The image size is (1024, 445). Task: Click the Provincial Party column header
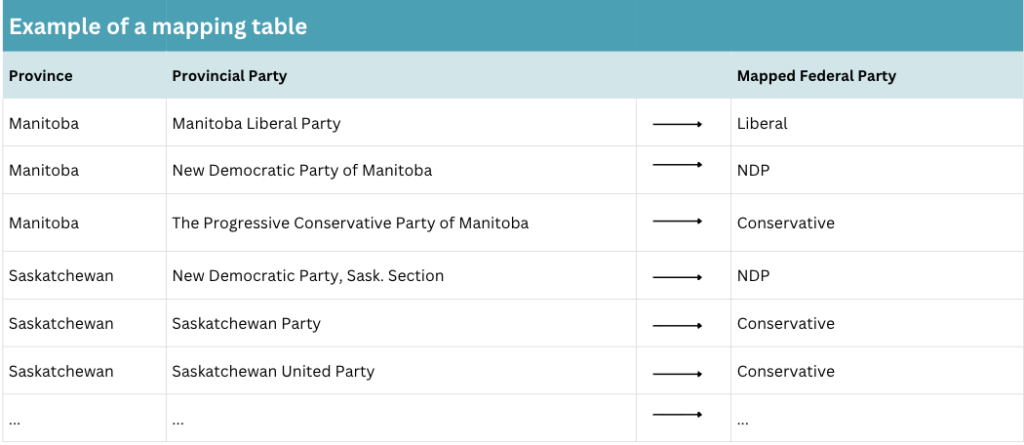pyautogui.click(x=229, y=76)
